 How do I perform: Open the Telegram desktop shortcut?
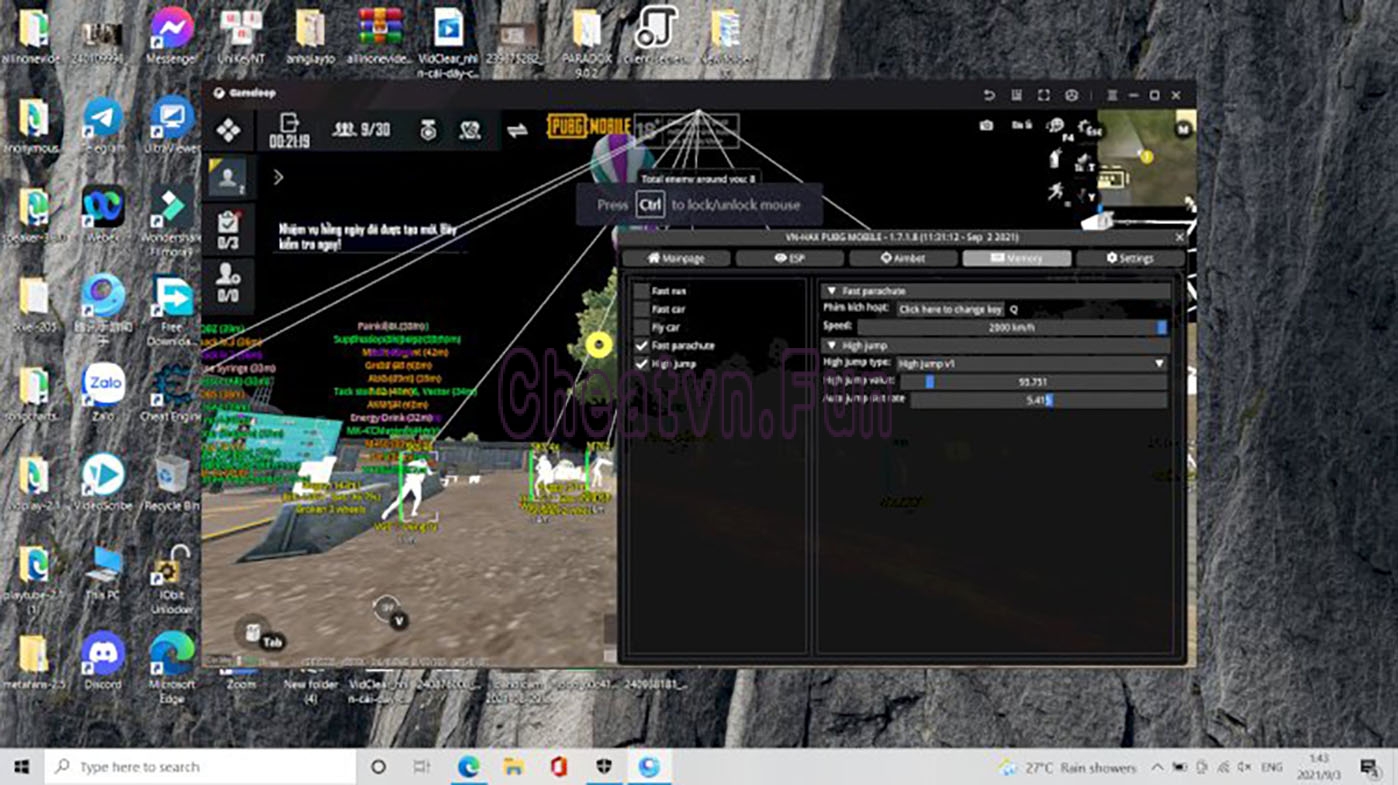tap(103, 119)
